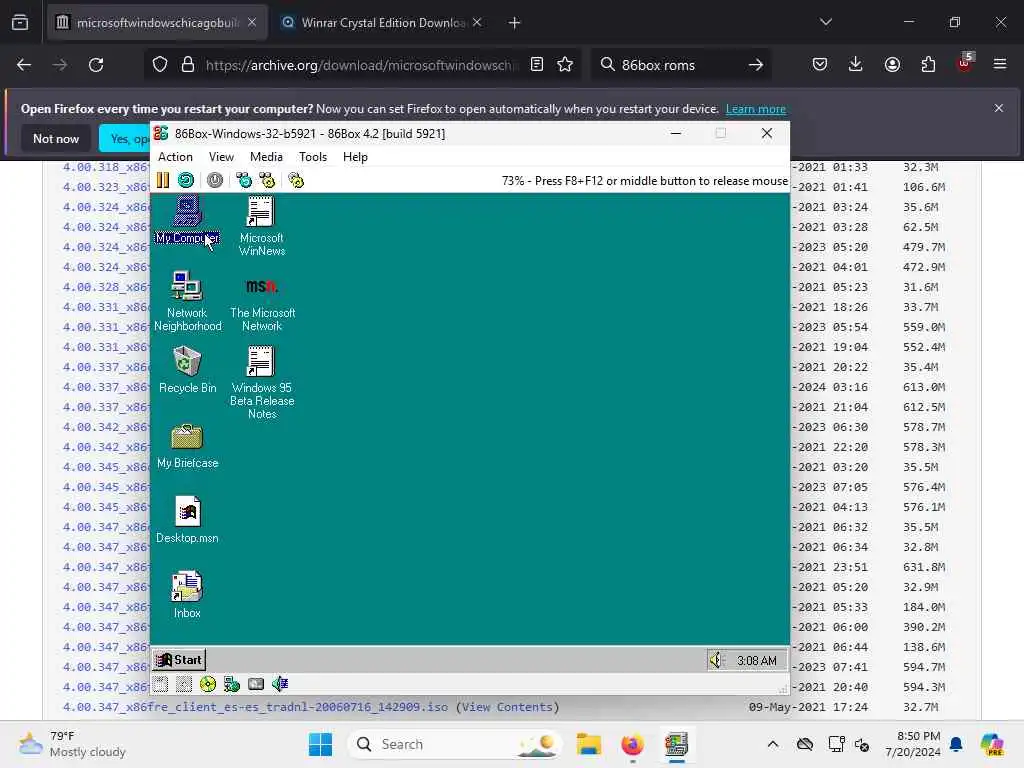
Task: Click the 479.7M file size text
Action: (924, 248)
